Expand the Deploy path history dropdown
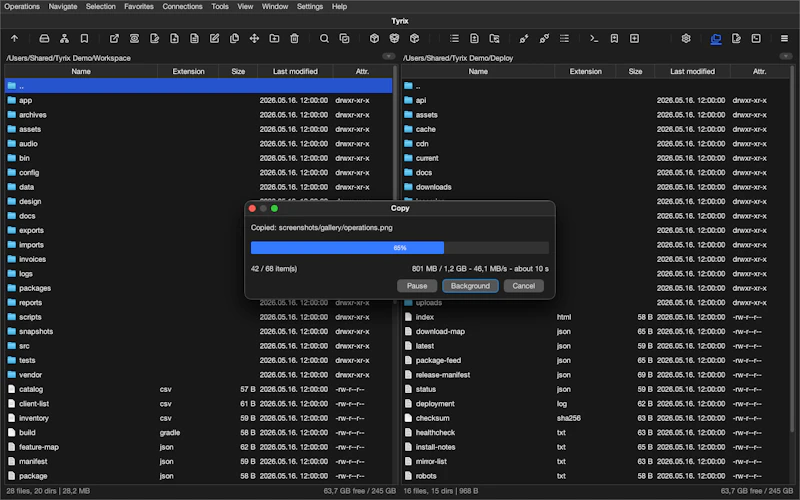This screenshot has width=800, height=500. (785, 57)
